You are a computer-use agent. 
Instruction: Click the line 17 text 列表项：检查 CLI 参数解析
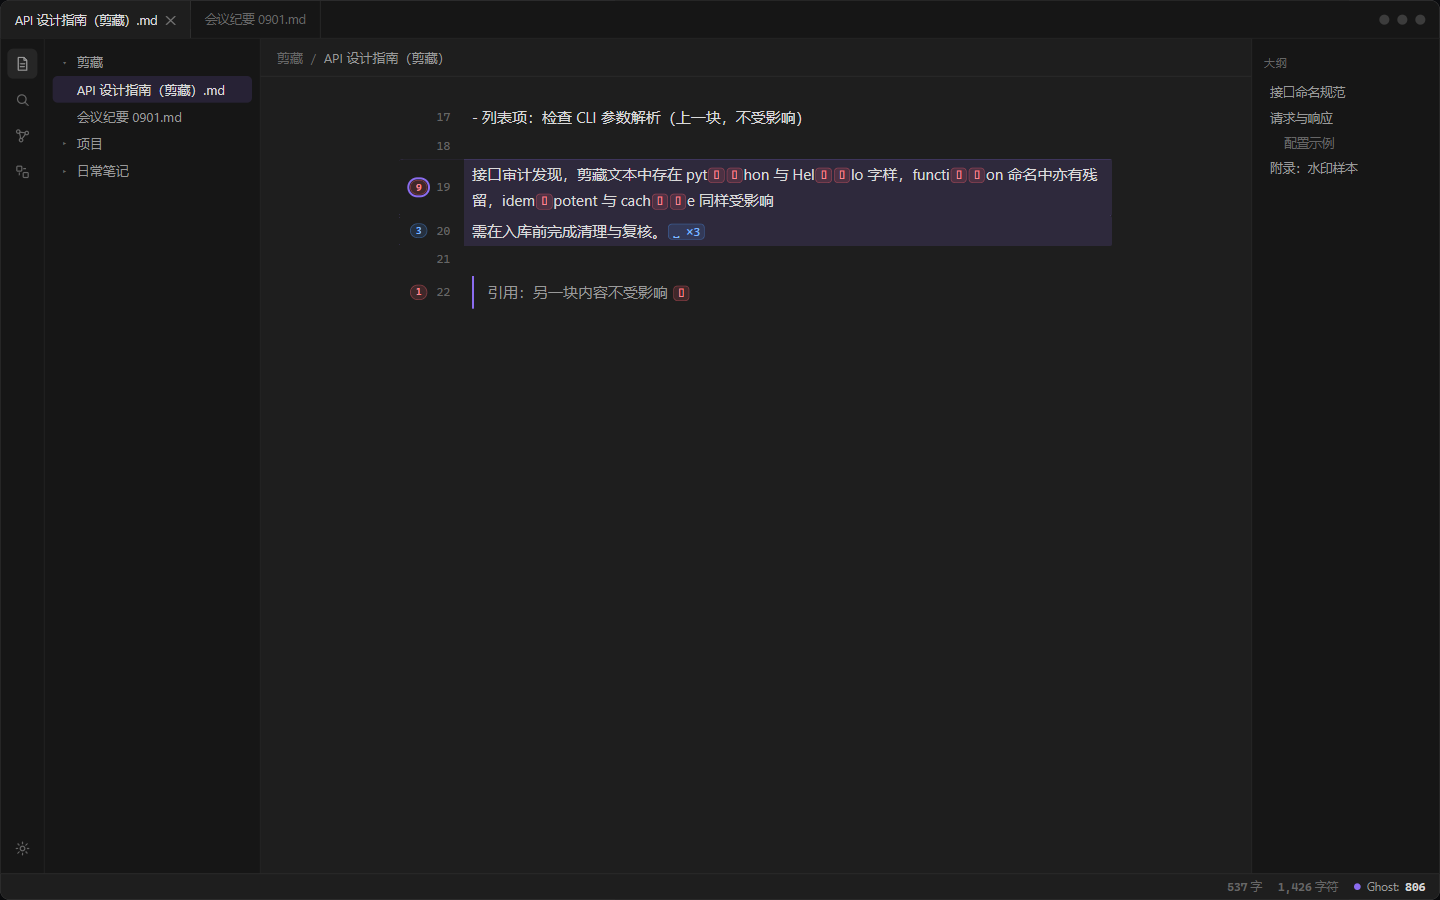pyautogui.click(x=571, y=118)
